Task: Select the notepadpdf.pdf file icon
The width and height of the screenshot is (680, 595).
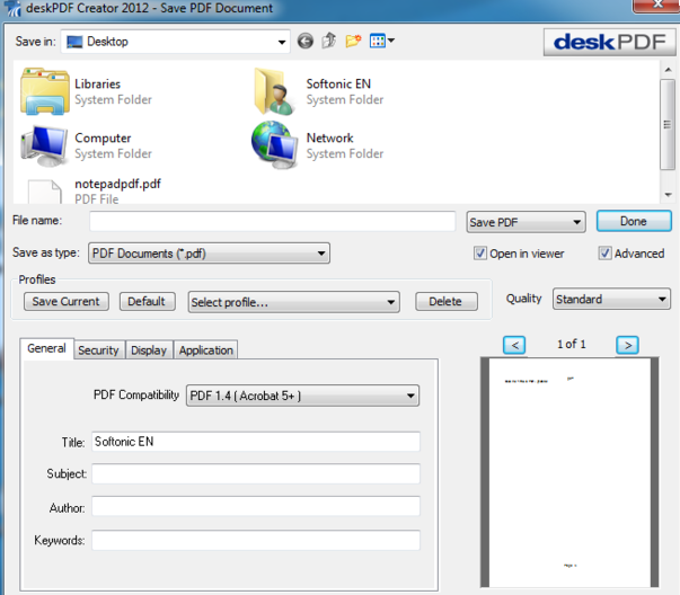Action: (x=44, y=192)
